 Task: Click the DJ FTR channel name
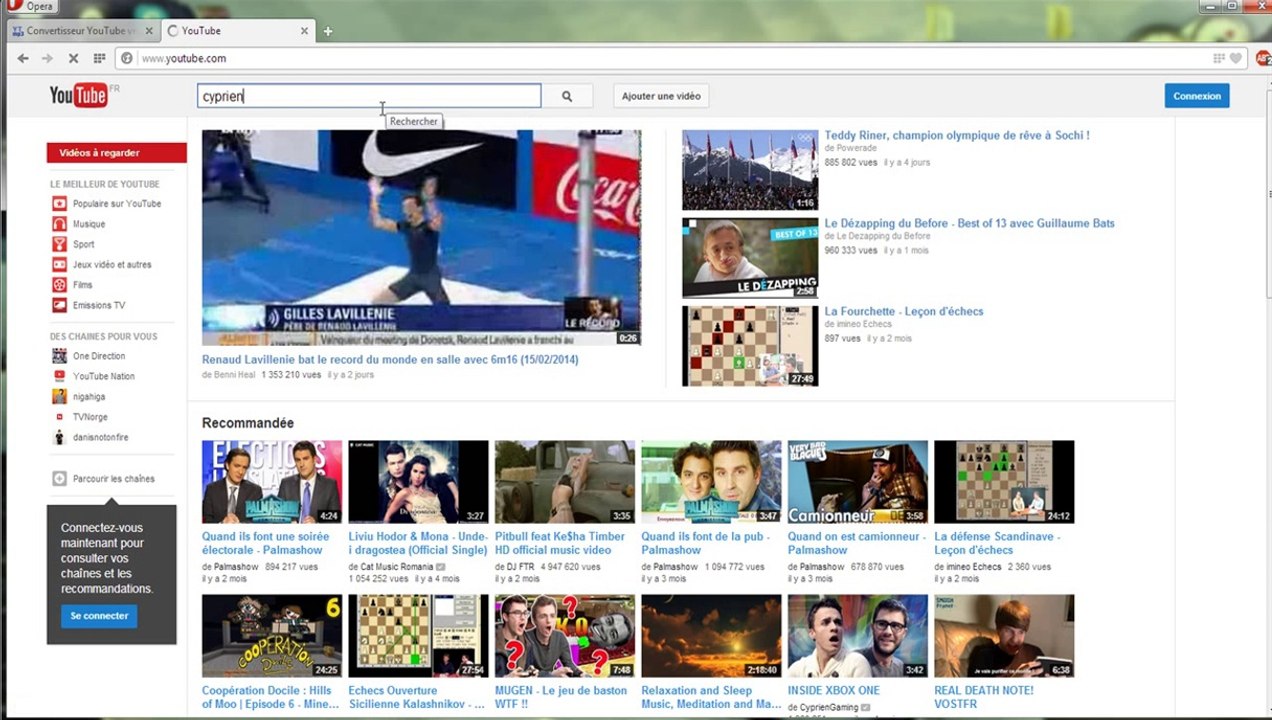(x=520, y=567)
